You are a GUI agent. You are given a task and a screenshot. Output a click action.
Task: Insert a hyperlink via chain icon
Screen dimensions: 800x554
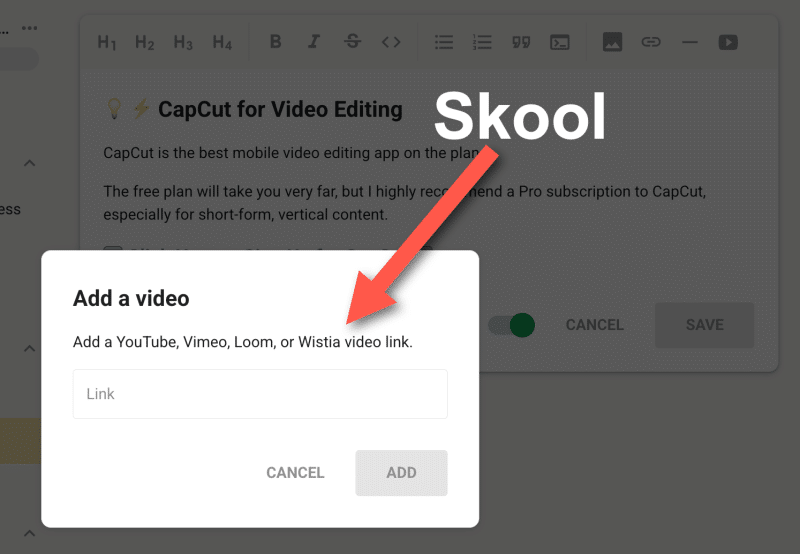coord(651,42)
